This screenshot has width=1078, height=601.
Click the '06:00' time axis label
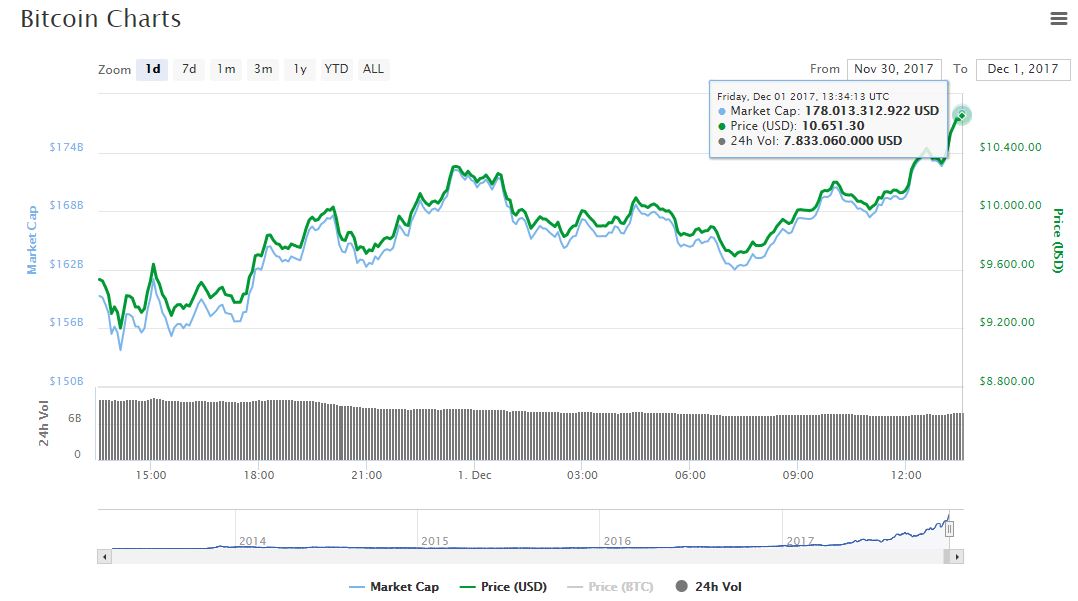click(690, 475)
